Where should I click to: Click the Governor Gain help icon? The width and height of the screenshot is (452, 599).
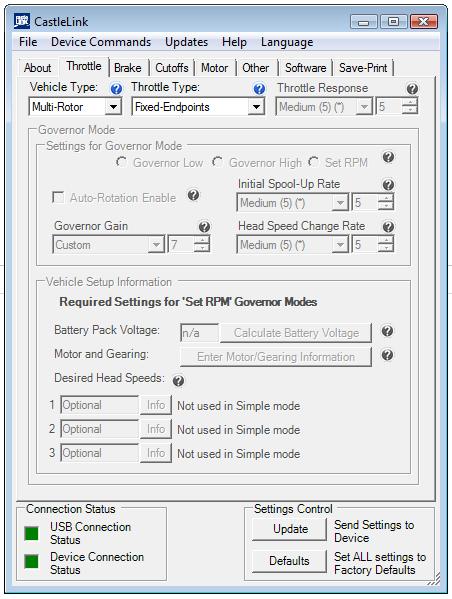[x=204, y=227]
